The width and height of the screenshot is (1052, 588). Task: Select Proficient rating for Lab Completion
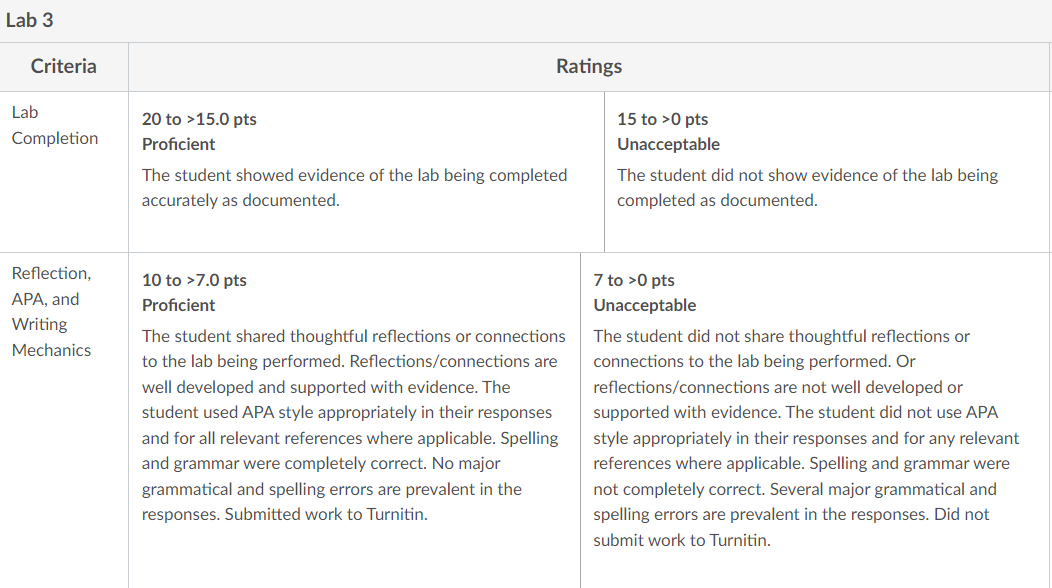point(178,144)
